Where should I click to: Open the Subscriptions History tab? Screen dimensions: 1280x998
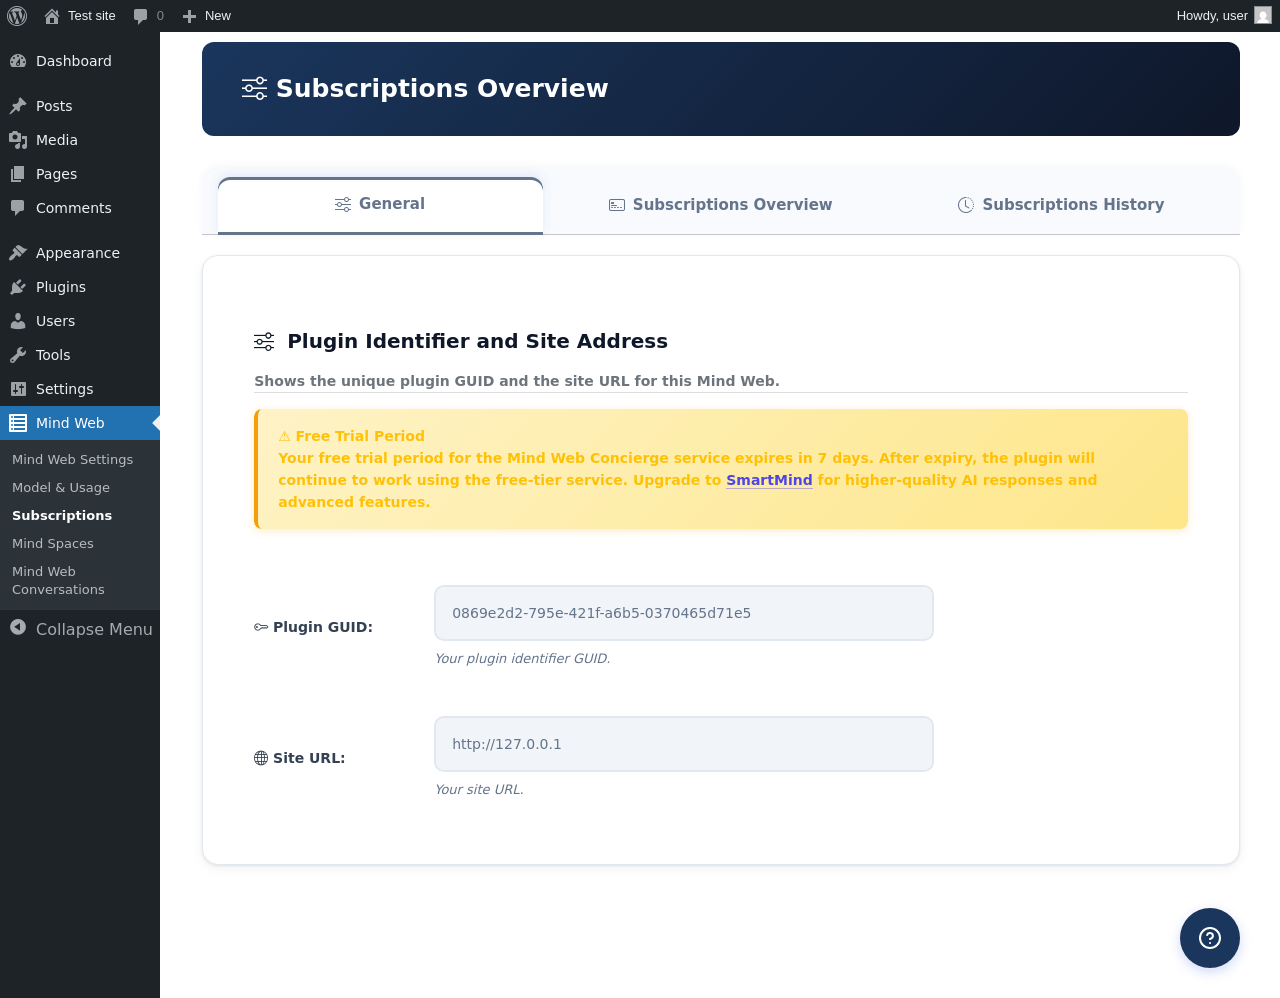tap(1061, 205)
